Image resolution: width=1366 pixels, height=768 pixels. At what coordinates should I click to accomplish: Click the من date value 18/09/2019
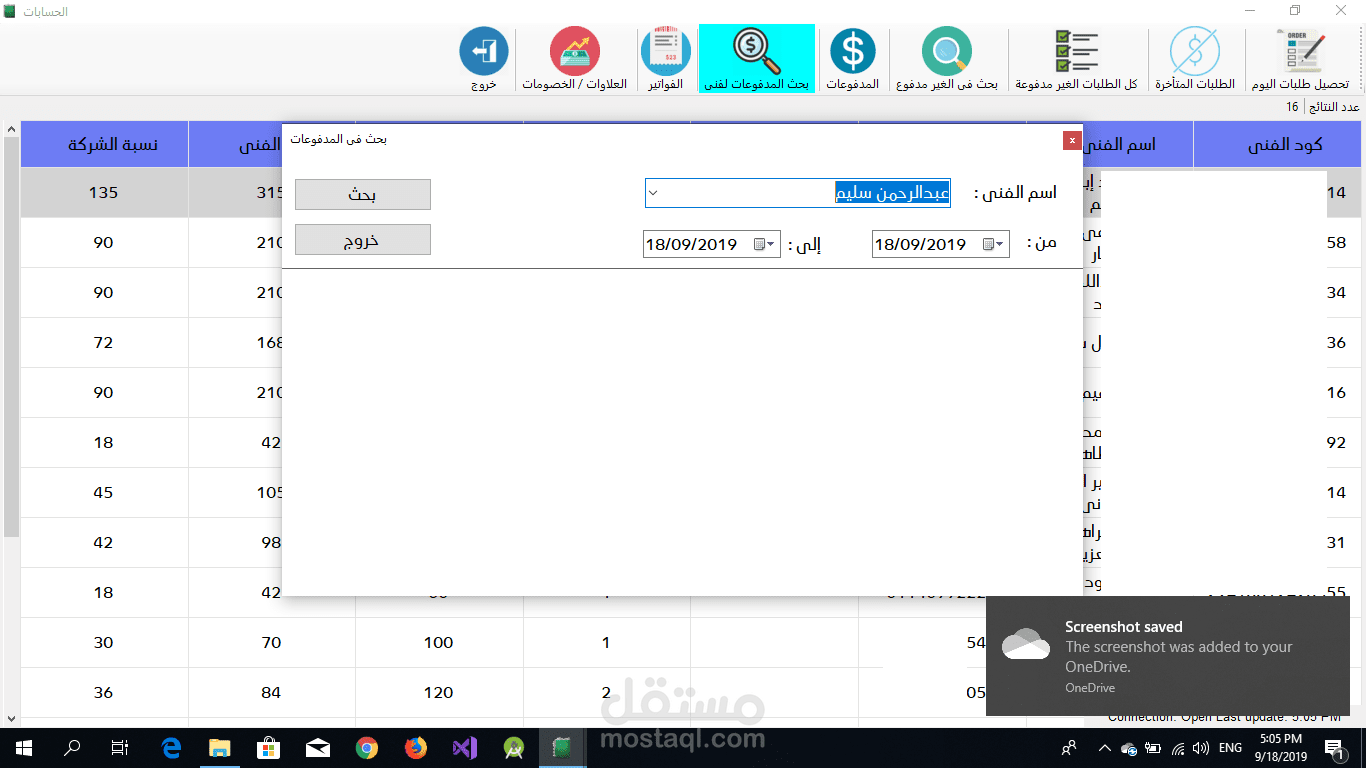pyautogui.click(x=920, y=244)
